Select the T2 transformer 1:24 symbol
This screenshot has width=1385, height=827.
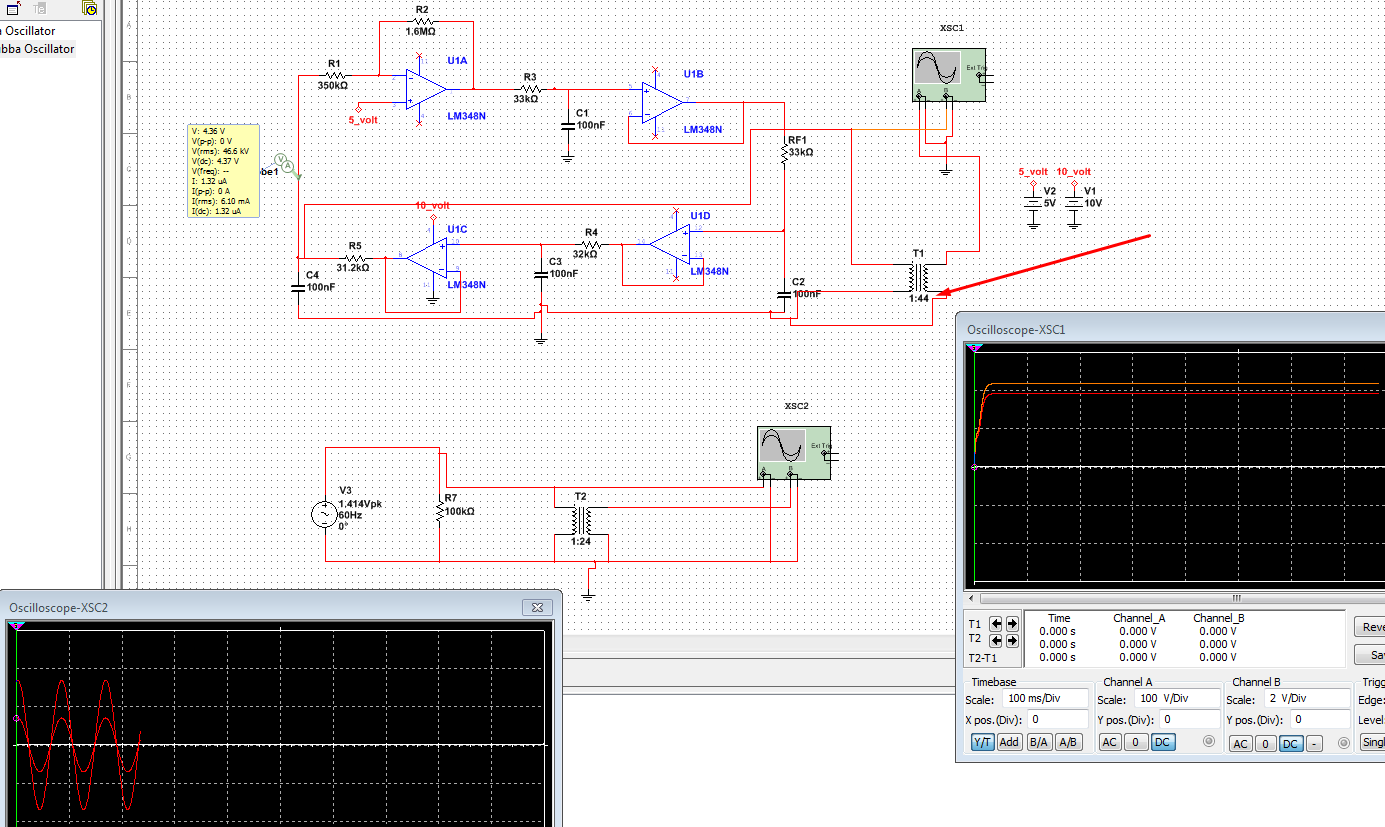pos(581,521)
